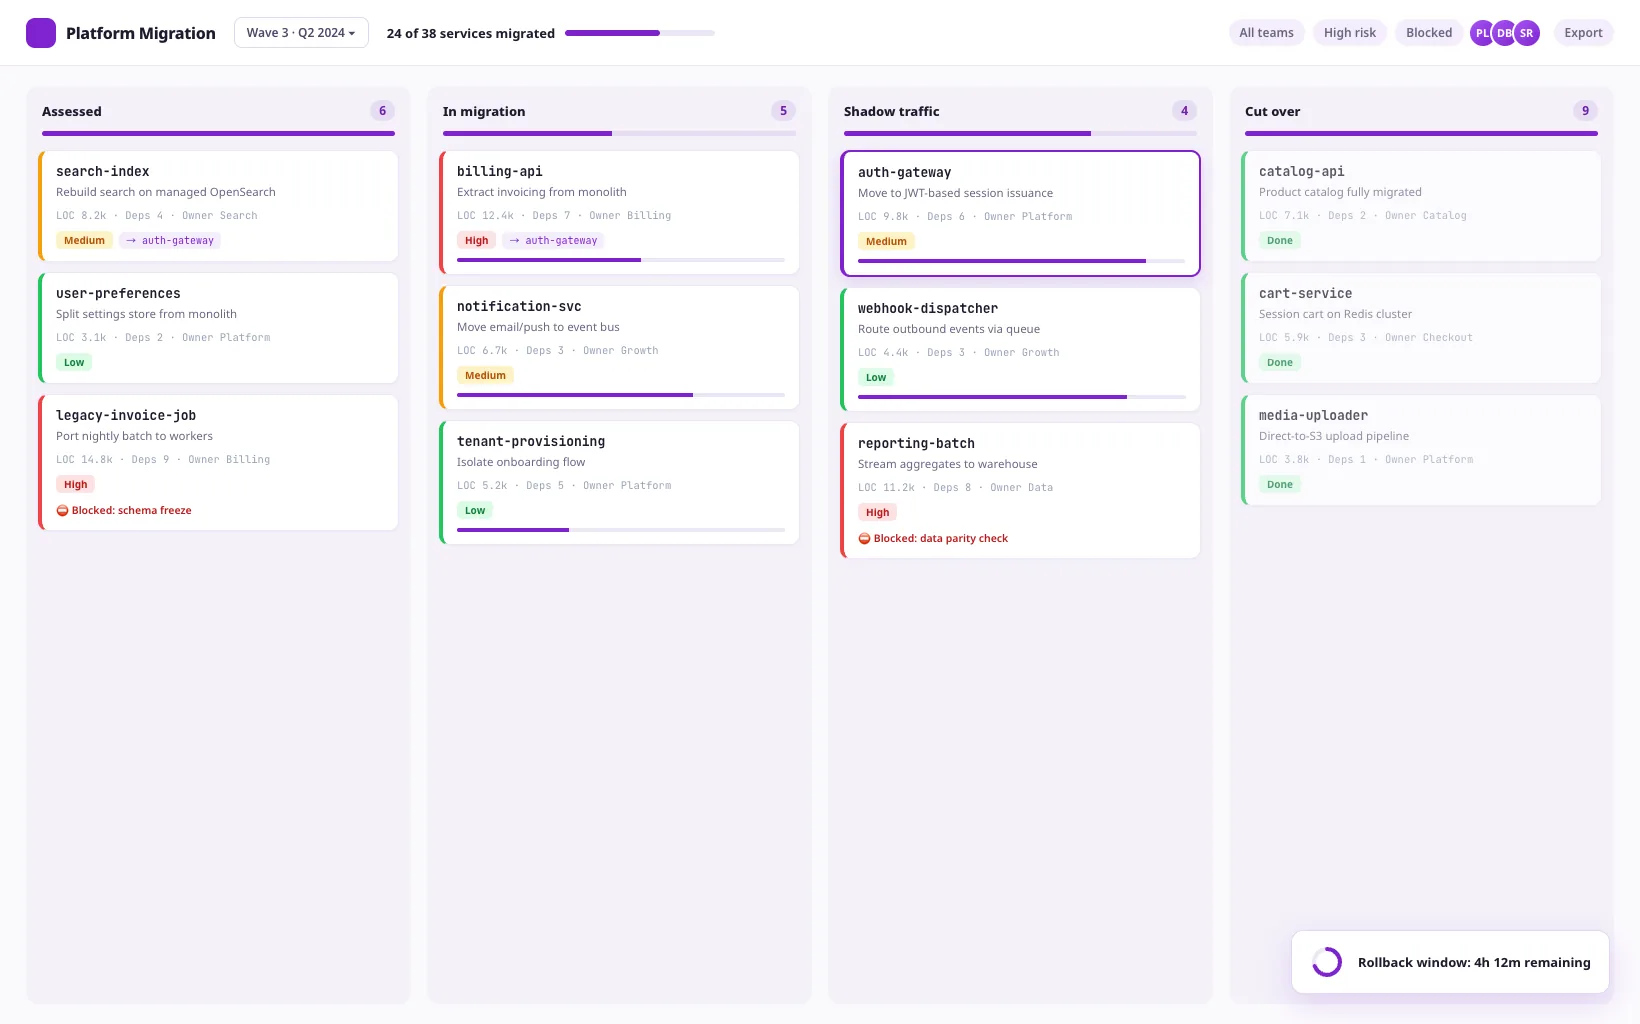Click the Shadow traffic column header
1640x1024 pixels.
click(x=892, y=111)
